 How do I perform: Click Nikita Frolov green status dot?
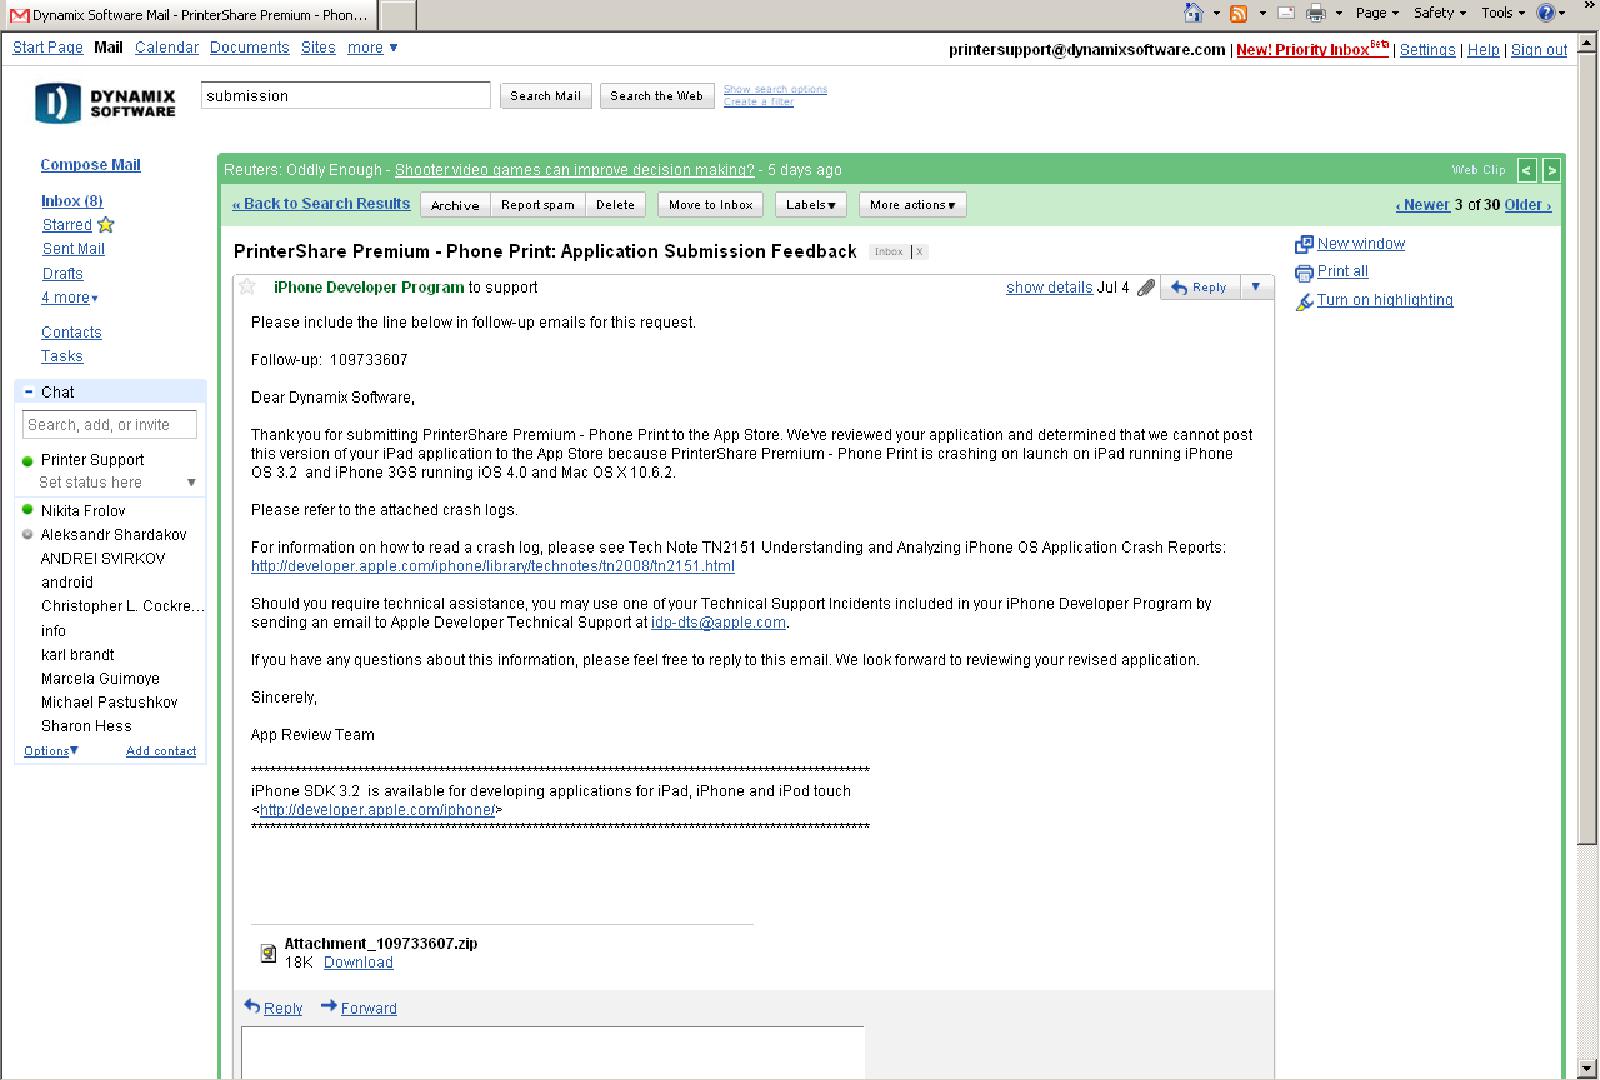(28, 510)
